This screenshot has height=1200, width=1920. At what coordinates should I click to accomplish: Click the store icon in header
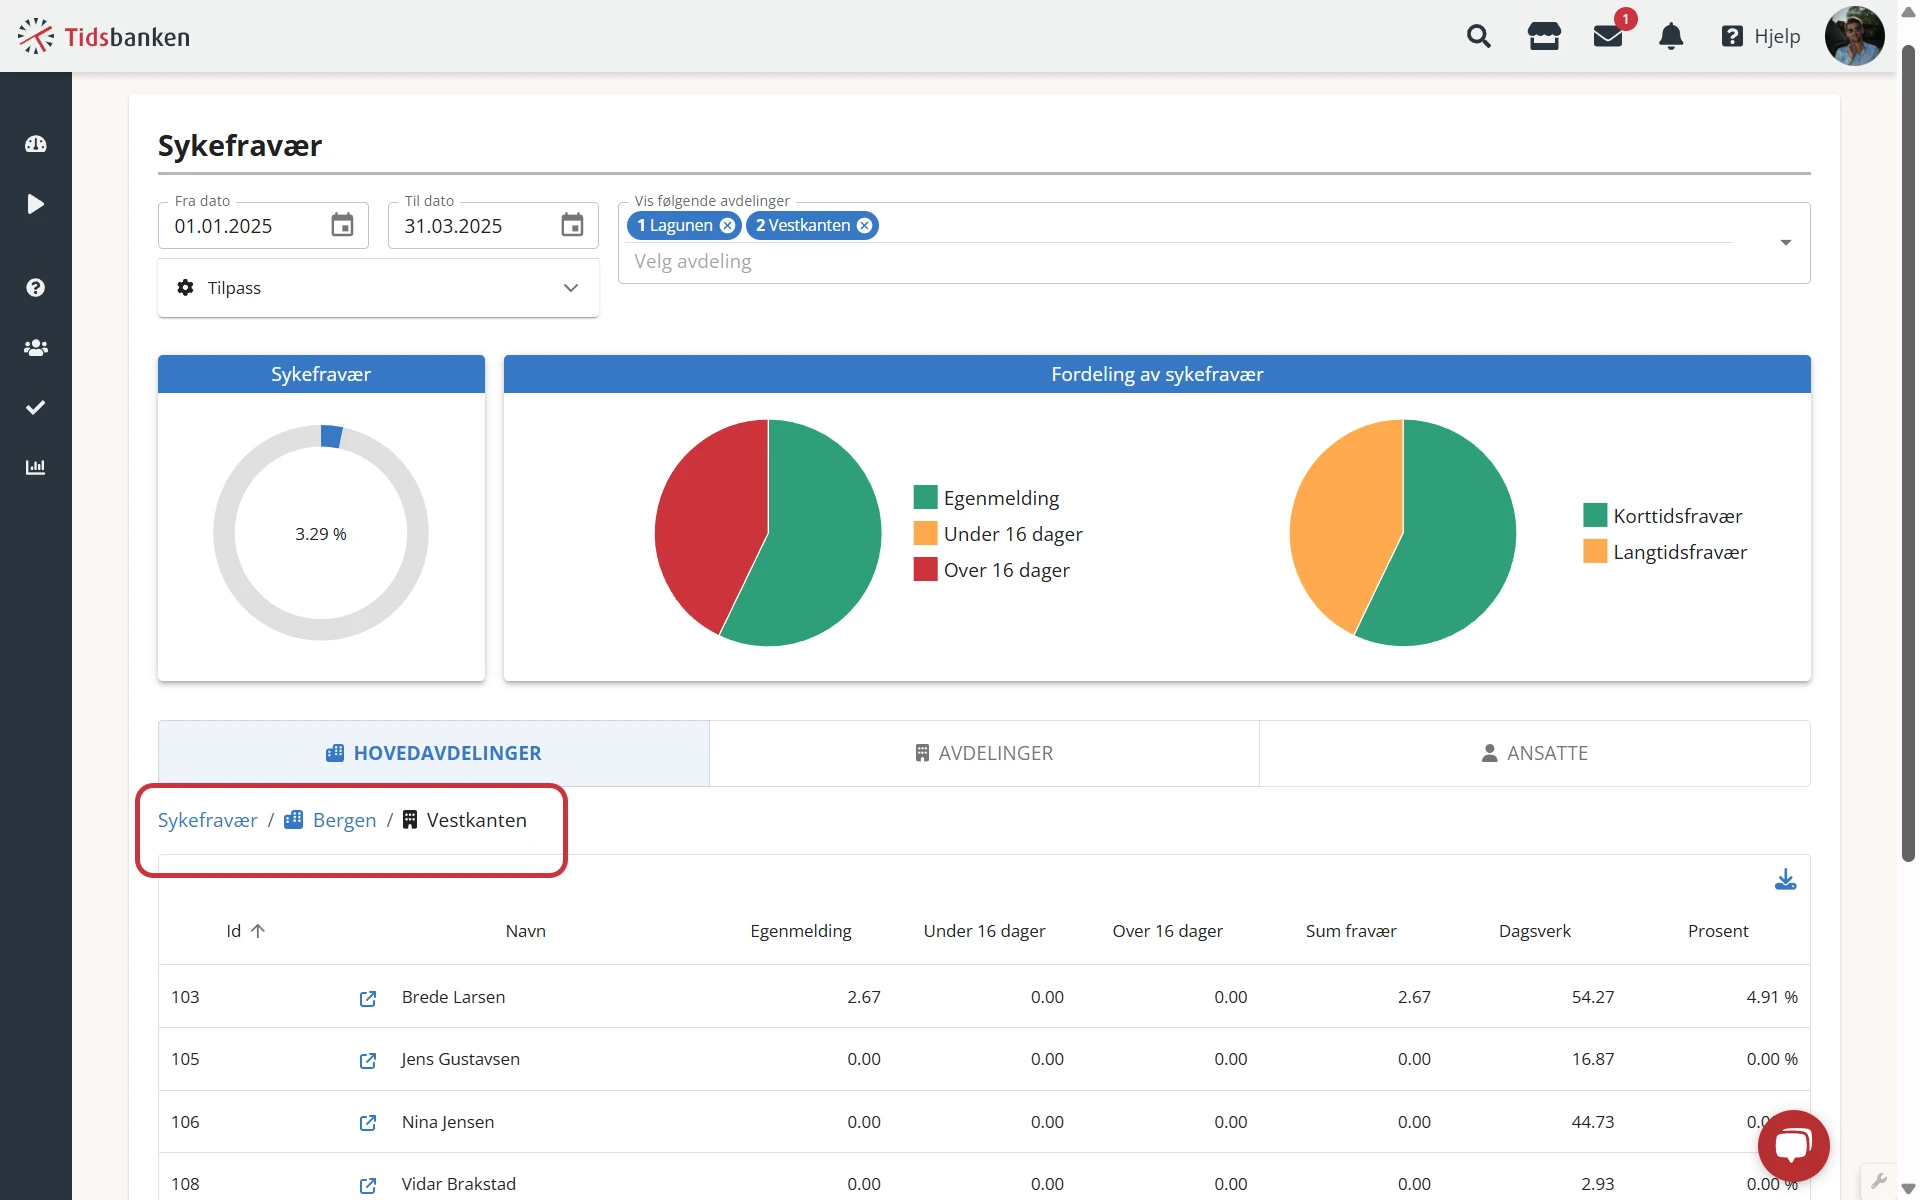tap(1543, 37)
